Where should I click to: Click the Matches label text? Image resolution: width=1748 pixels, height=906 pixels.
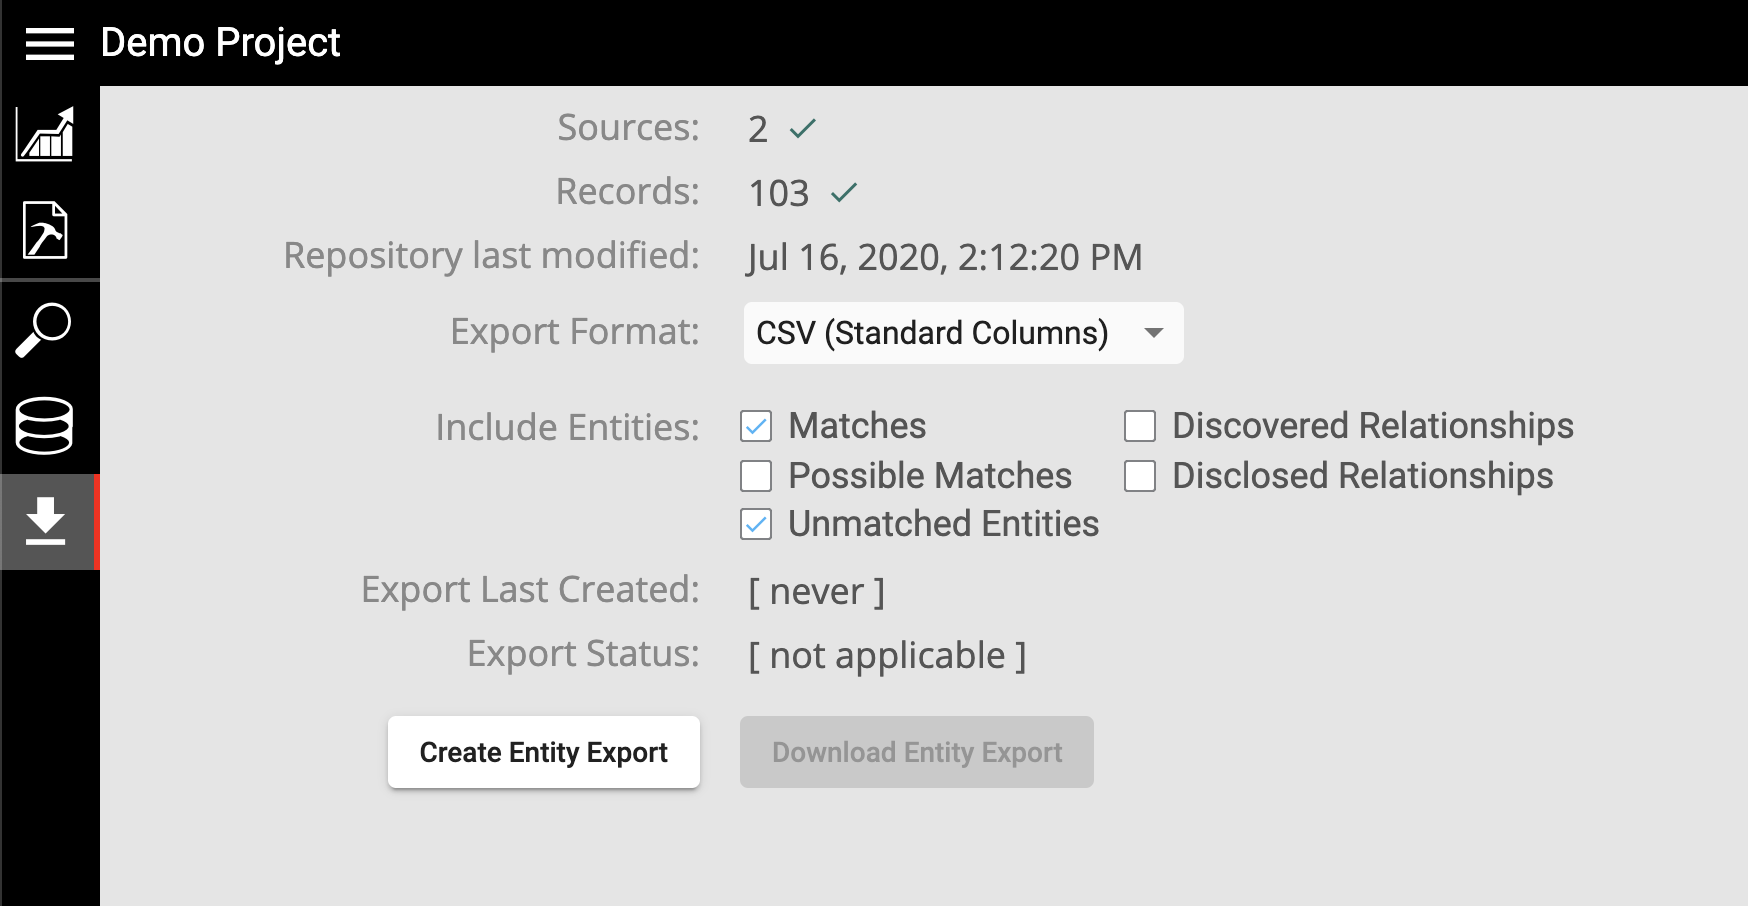tap(857, 426)
